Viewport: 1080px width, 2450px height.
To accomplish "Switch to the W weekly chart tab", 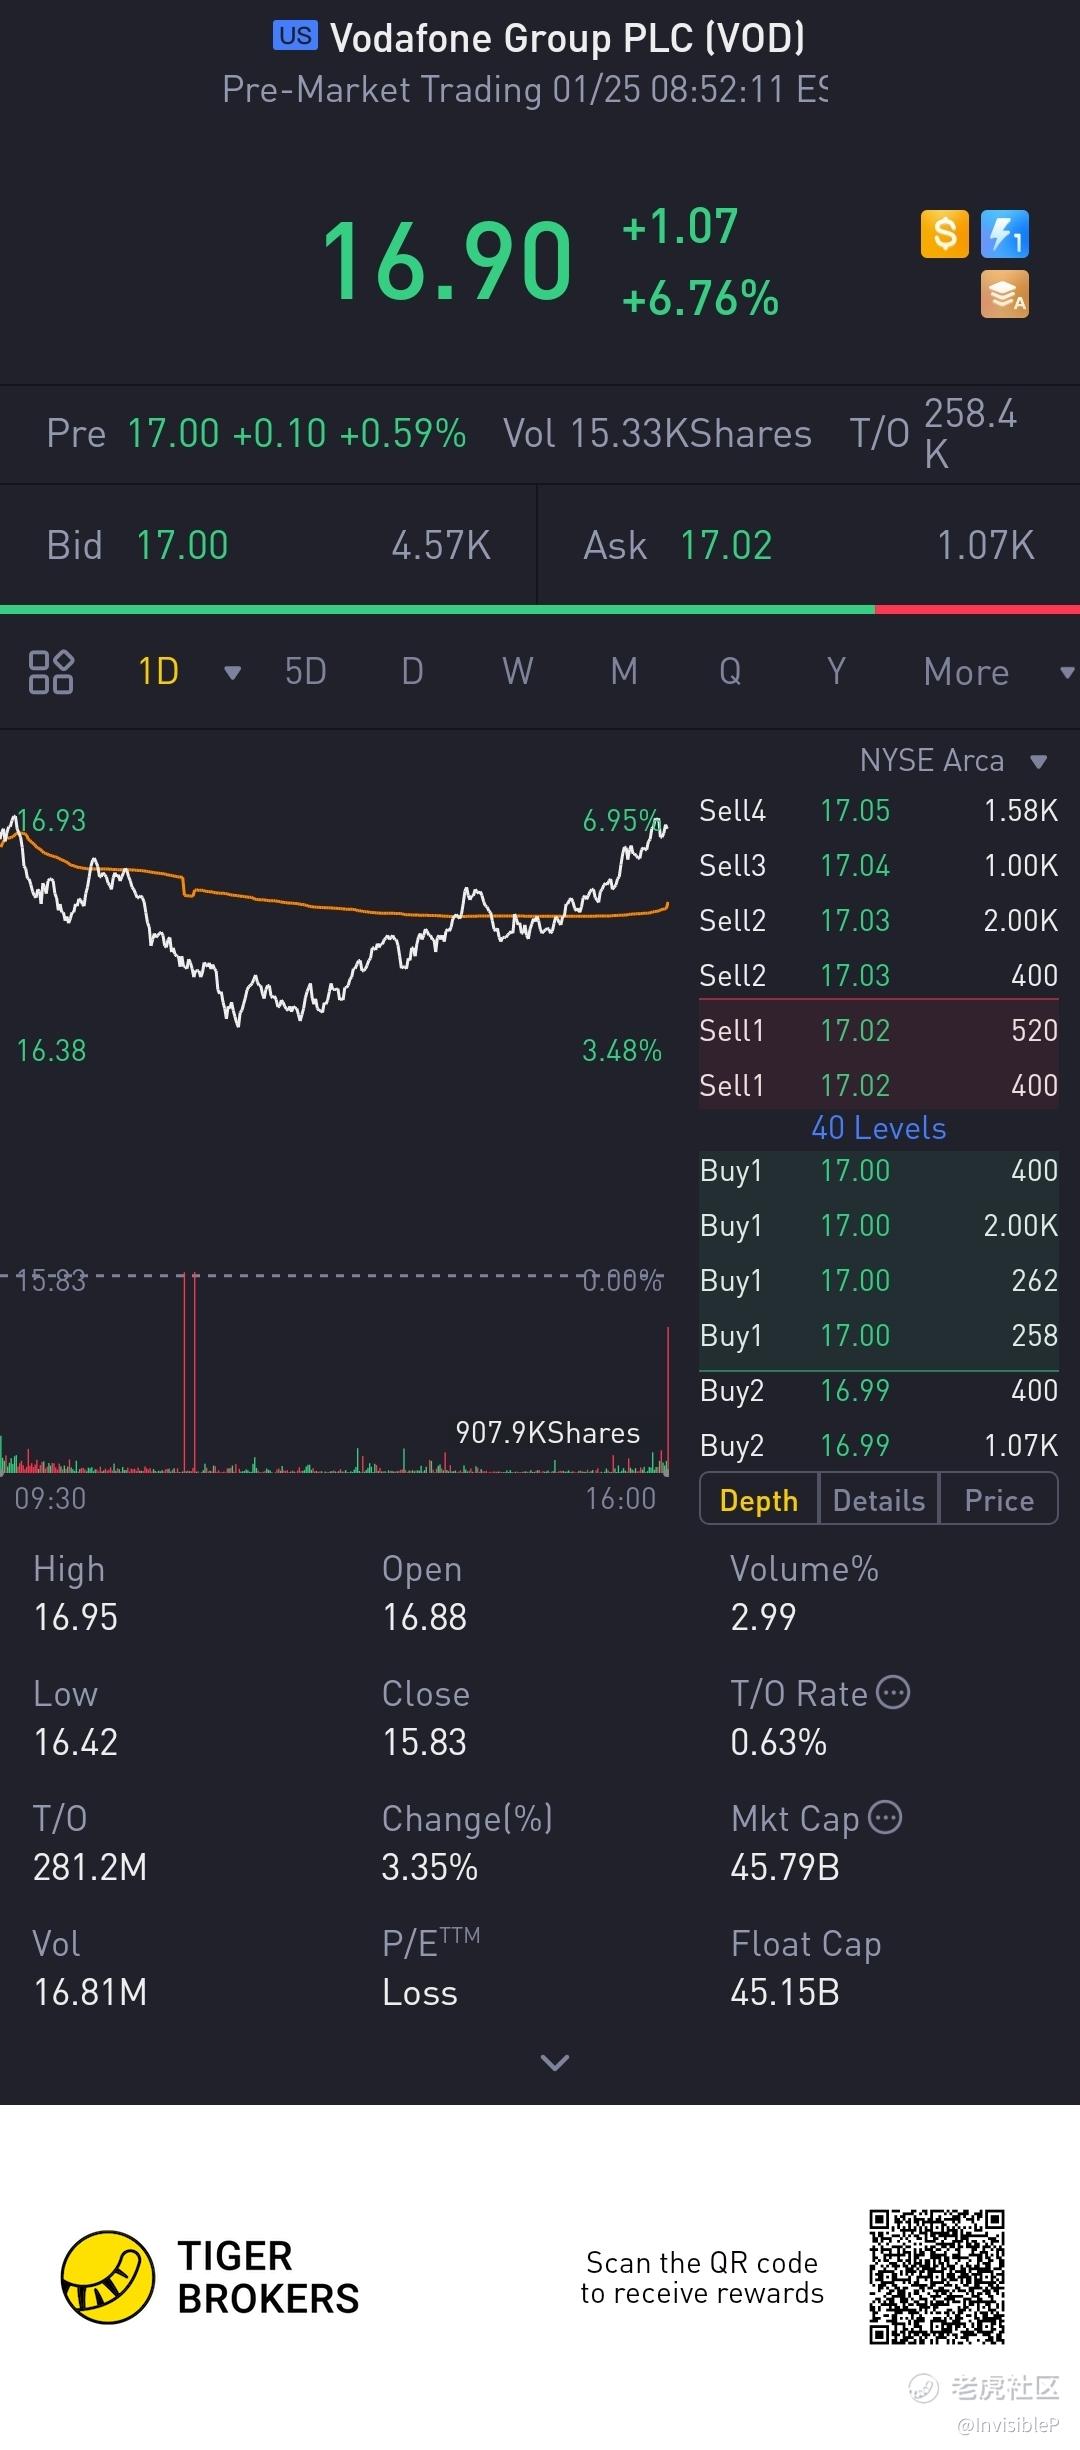I will [x=518, y=672].
